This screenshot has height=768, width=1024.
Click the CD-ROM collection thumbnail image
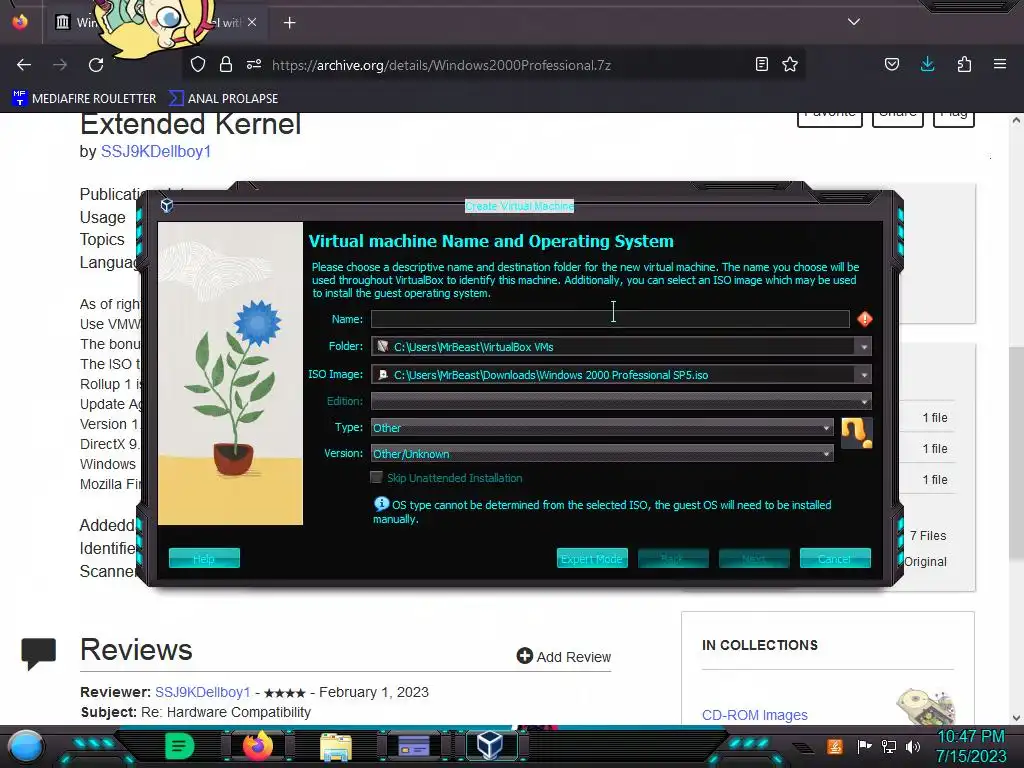(x=925, y=707)
